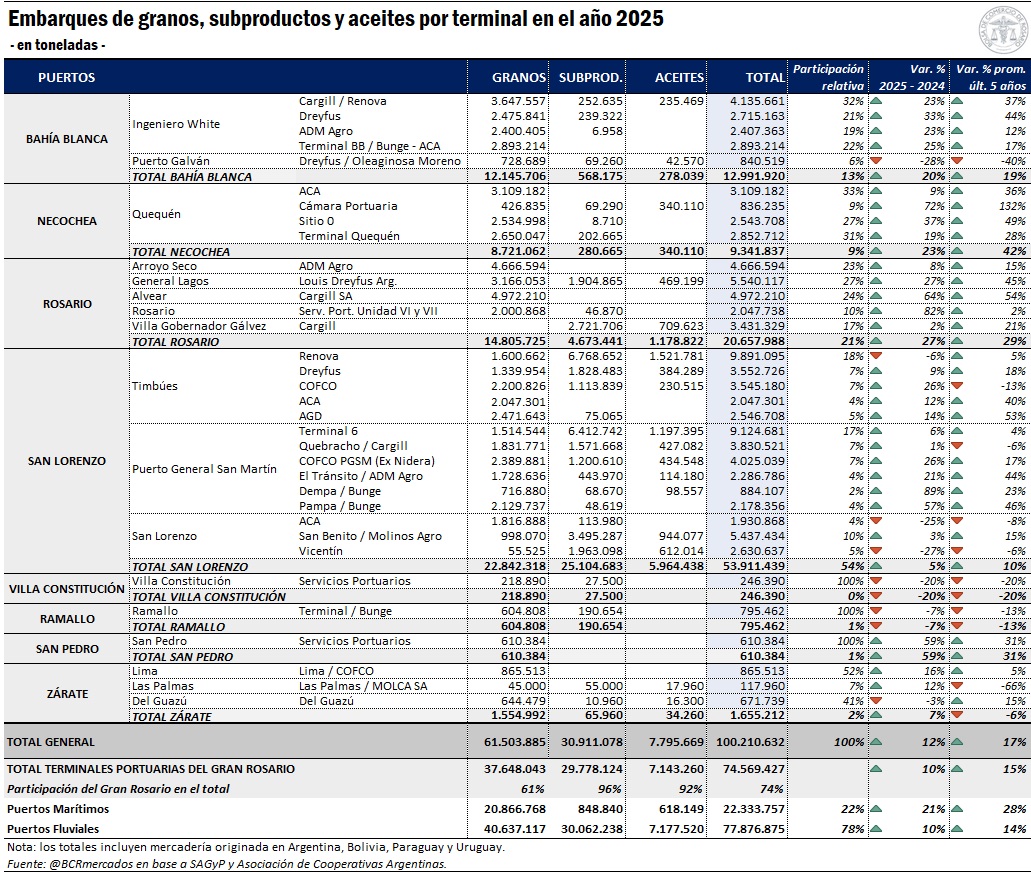Click the PUERTOS header cell

(x=67, y=77)
